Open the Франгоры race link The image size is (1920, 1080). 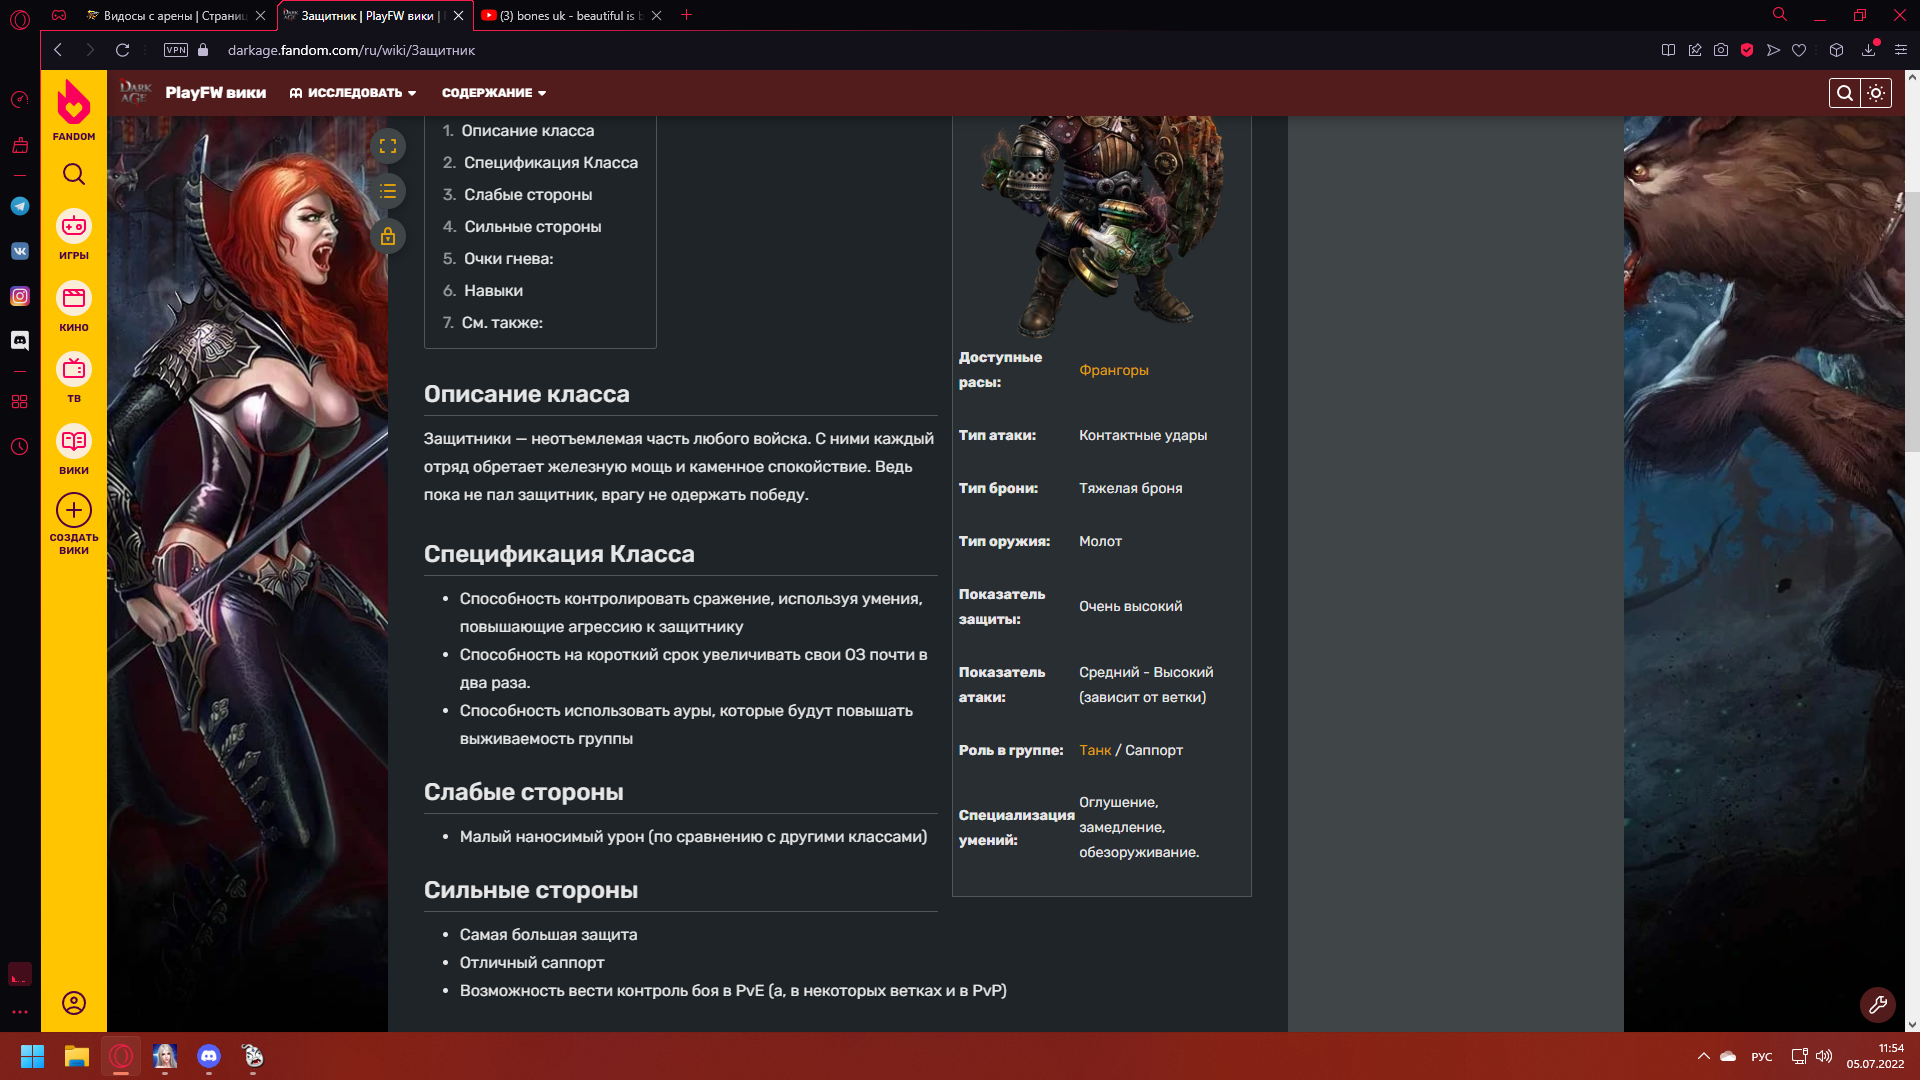click(x=1113, y=370)
